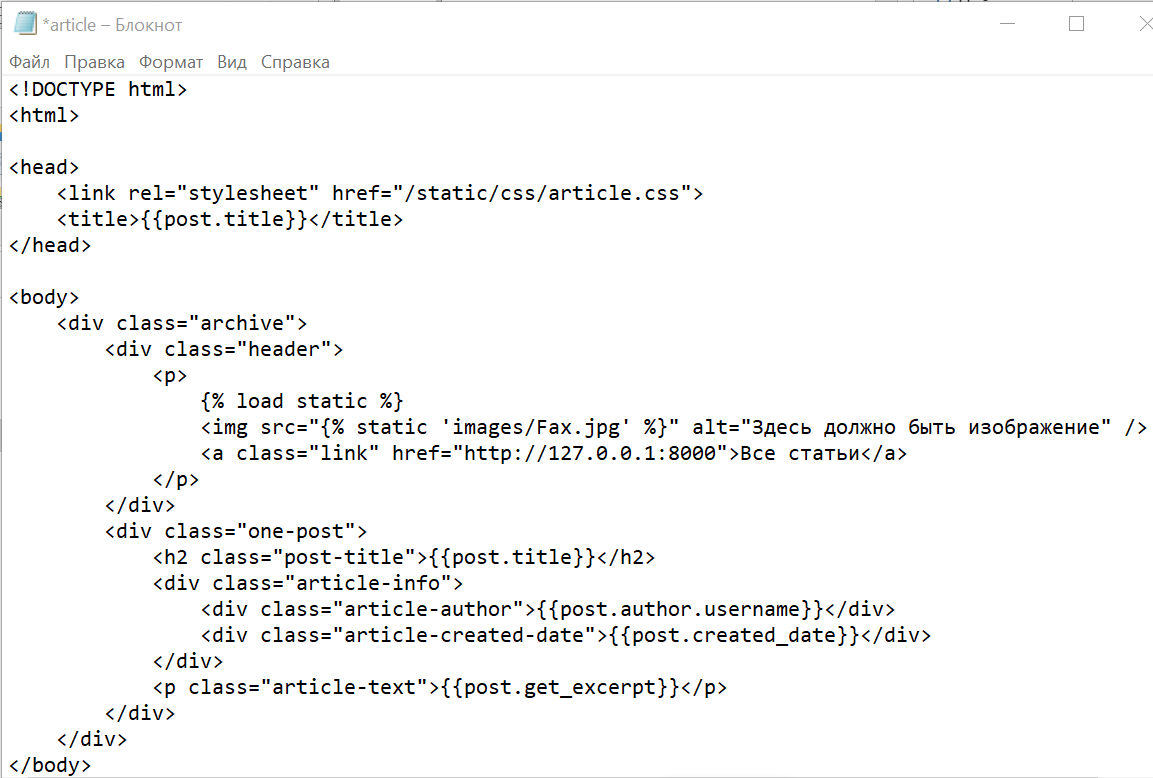Place cursor in the article-text paragraph line

click(440, 688)
